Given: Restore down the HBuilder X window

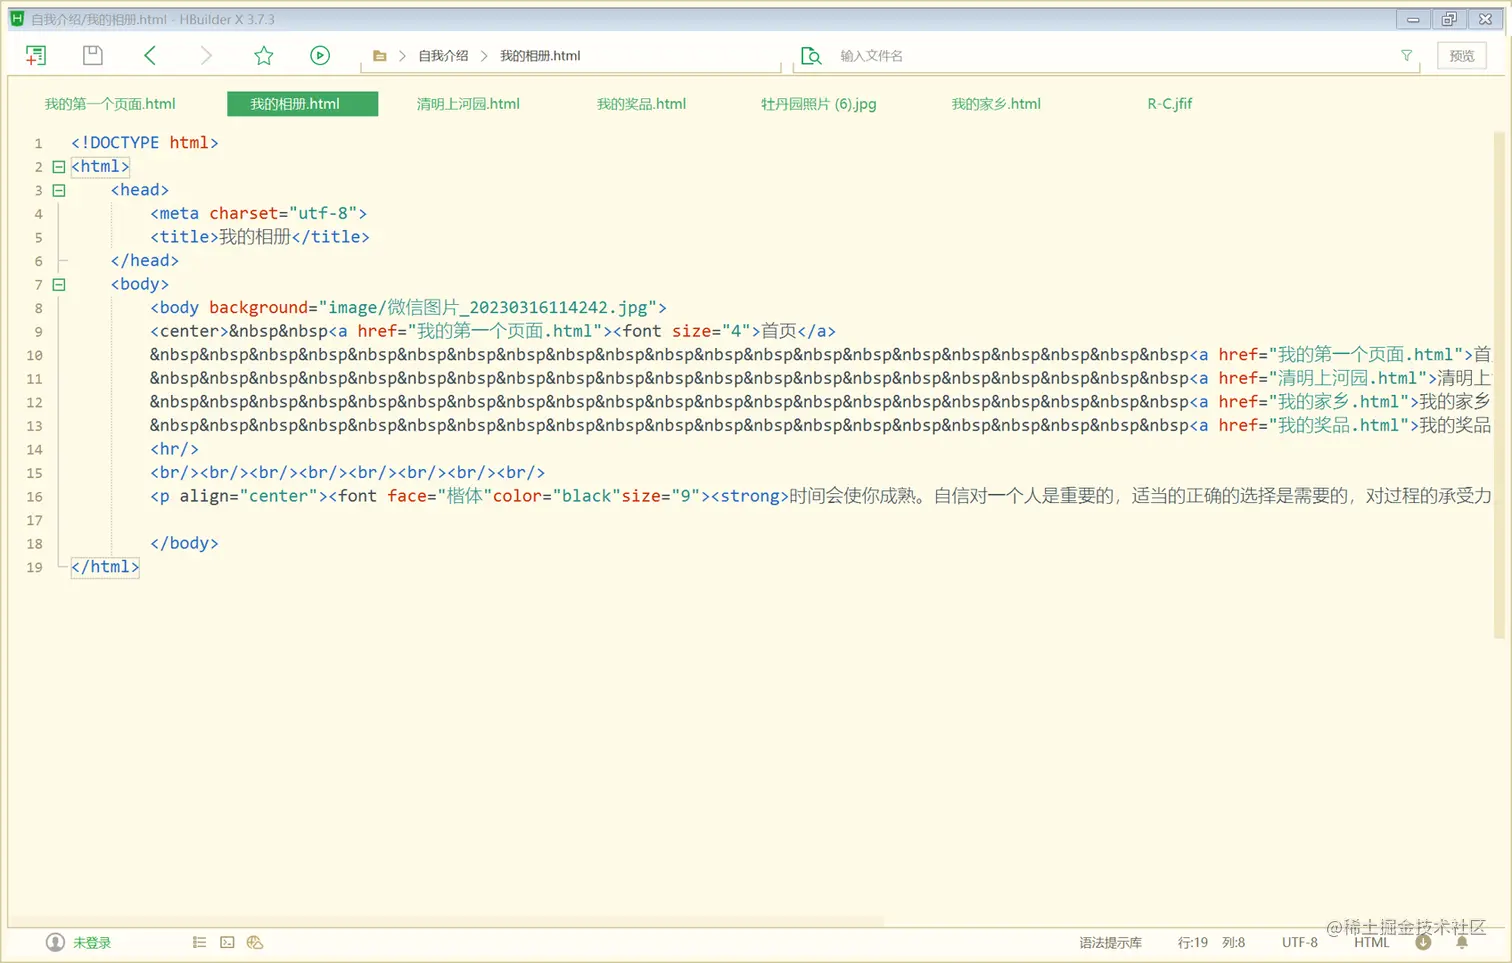Looking at the screenshot, I should coord(1449,19).
